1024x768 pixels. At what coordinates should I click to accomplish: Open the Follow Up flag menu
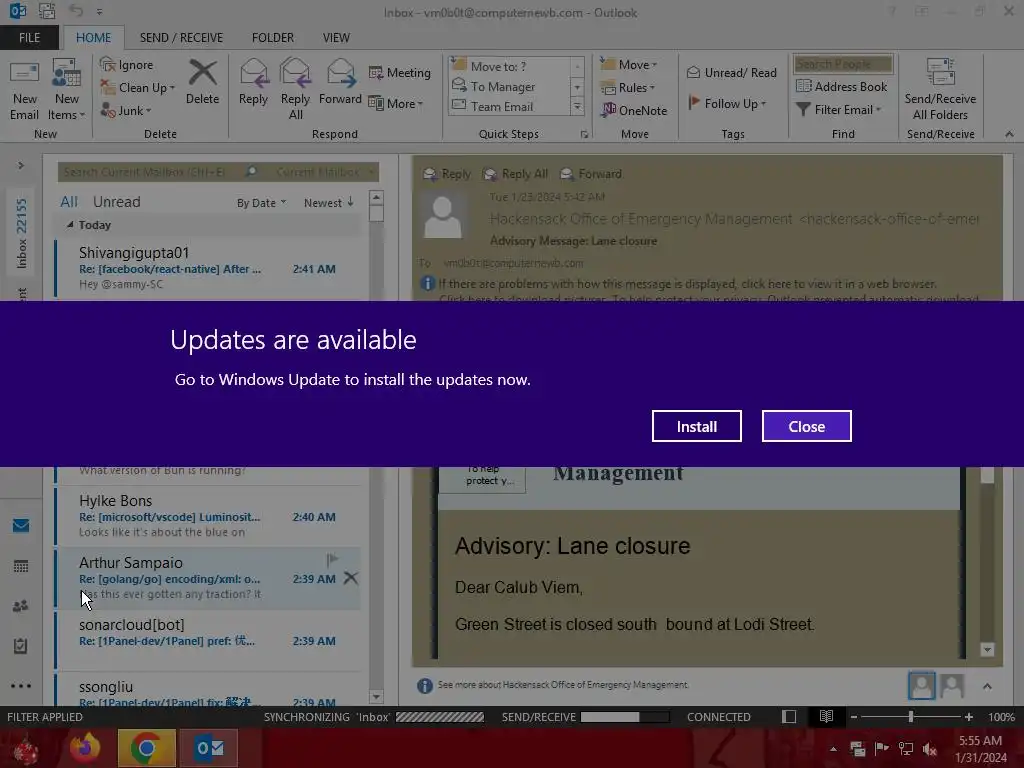727,103
